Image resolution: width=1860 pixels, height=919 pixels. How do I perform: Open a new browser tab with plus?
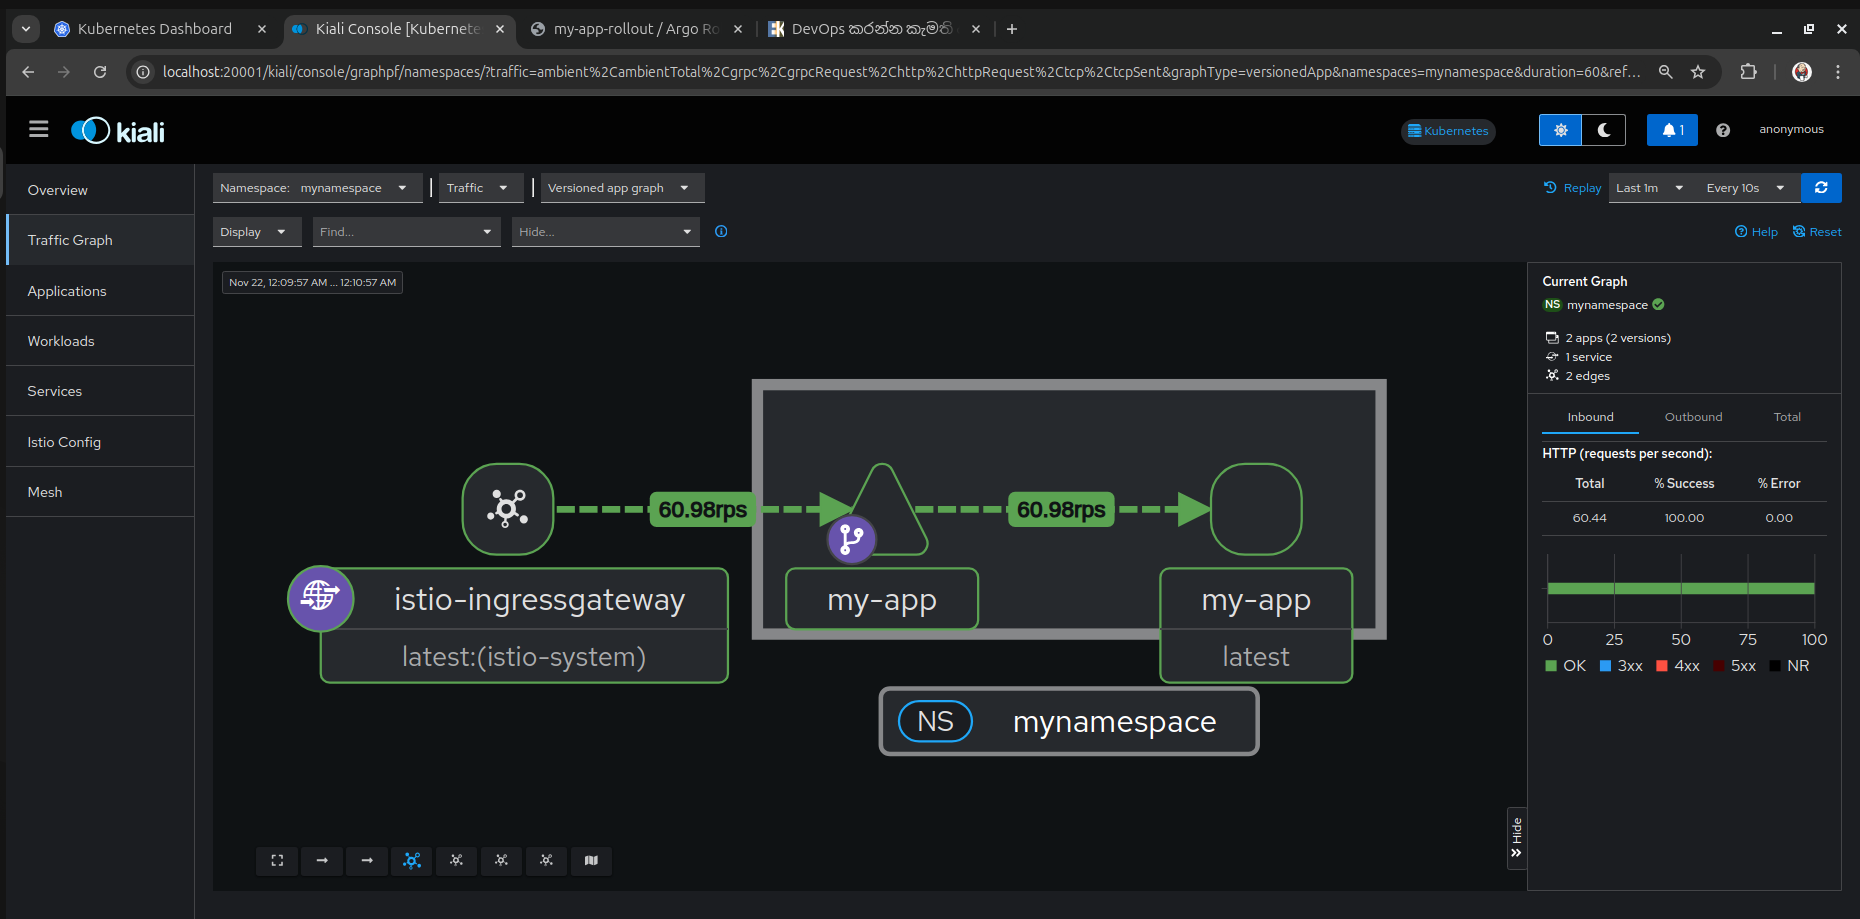[x=1012, y=29]
